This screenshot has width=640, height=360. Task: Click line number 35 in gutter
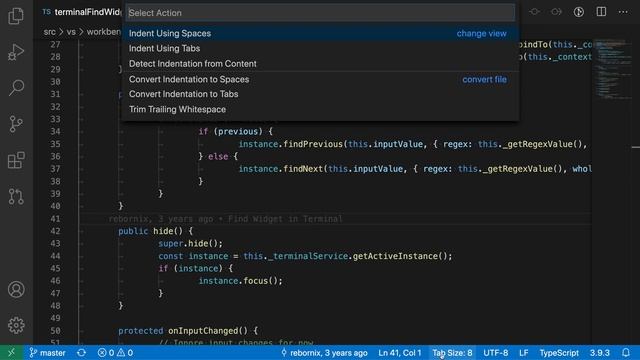tap(56, 144)
